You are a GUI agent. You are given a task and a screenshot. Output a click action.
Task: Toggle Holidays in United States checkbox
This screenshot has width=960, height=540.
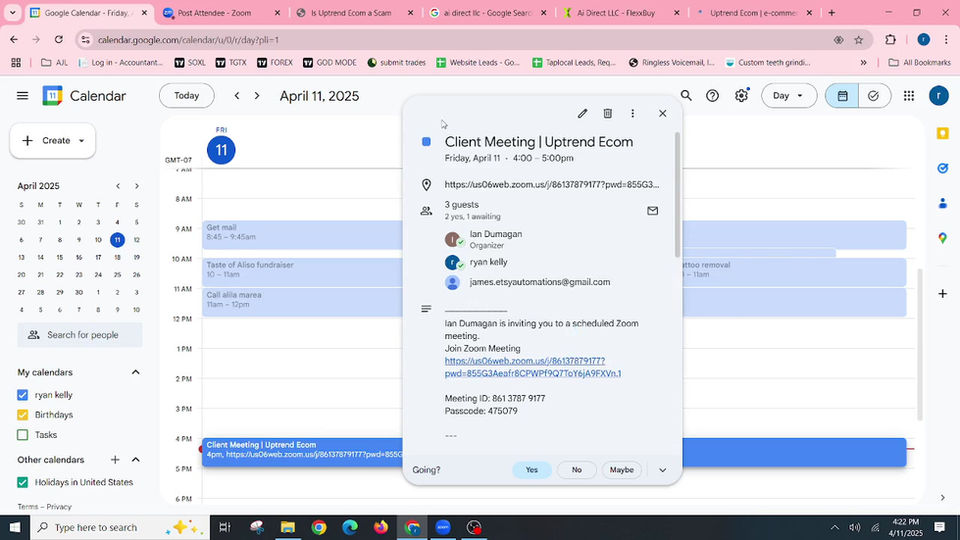point(23,482)
